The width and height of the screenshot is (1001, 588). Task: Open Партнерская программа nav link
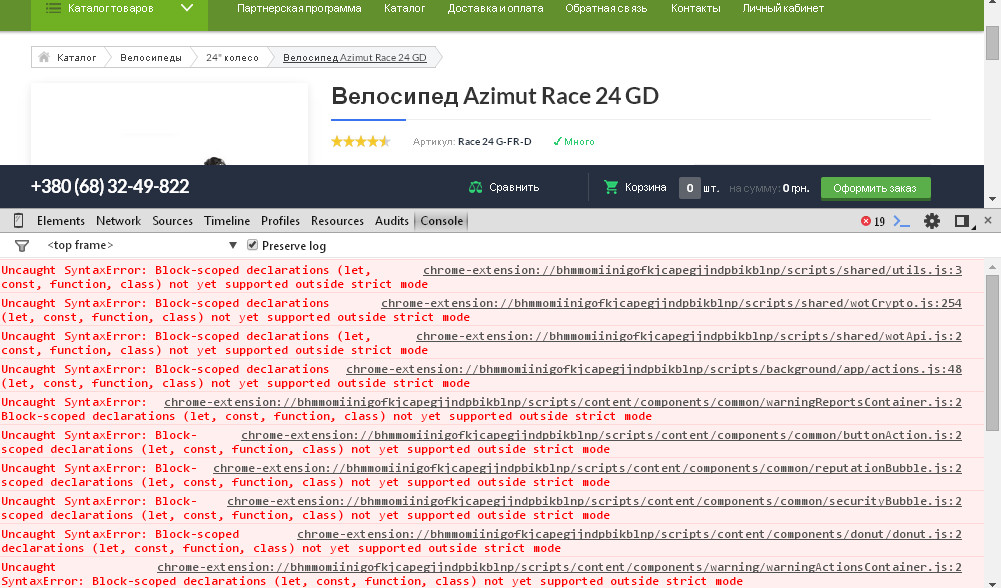299,8
